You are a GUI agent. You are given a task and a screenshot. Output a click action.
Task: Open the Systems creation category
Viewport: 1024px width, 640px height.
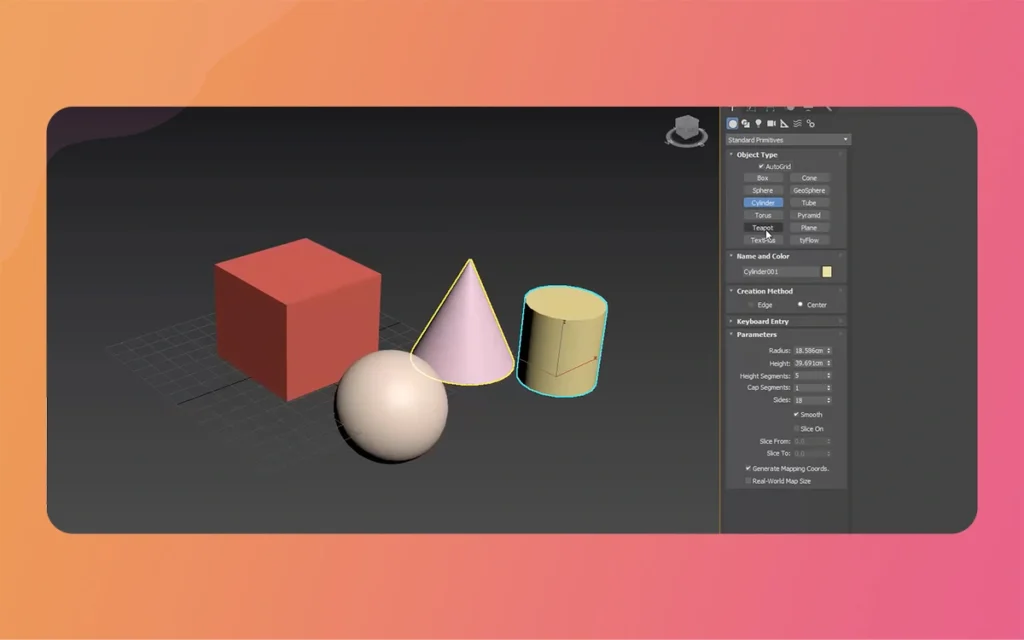pos(810,123)
